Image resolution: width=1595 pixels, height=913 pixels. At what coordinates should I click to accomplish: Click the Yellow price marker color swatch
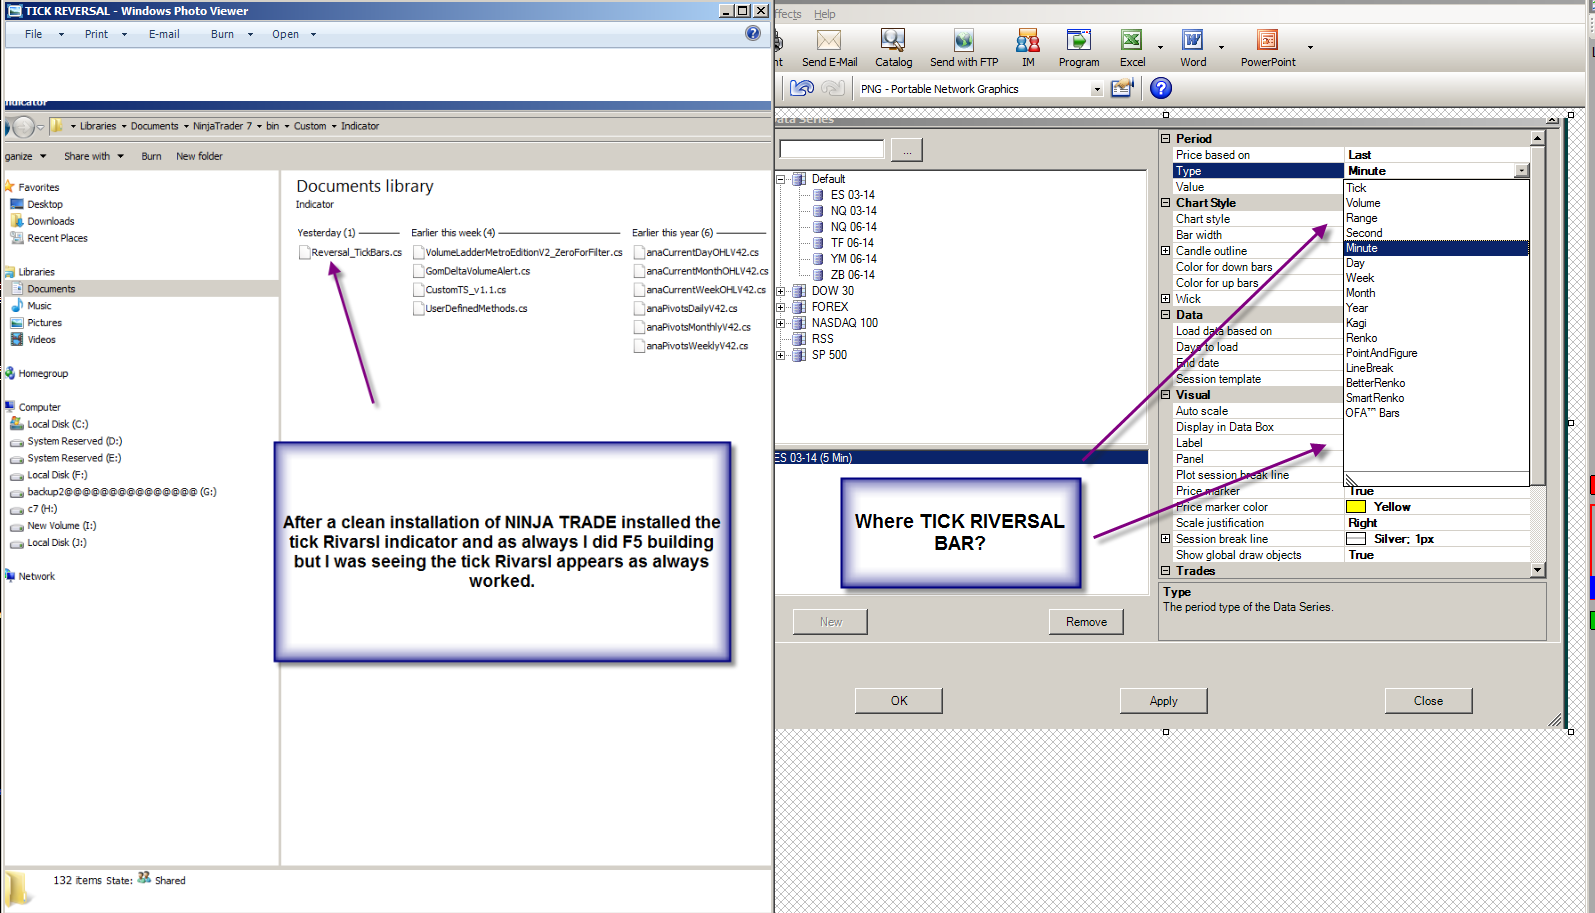pyautogui.click(x=1356, y=507)
